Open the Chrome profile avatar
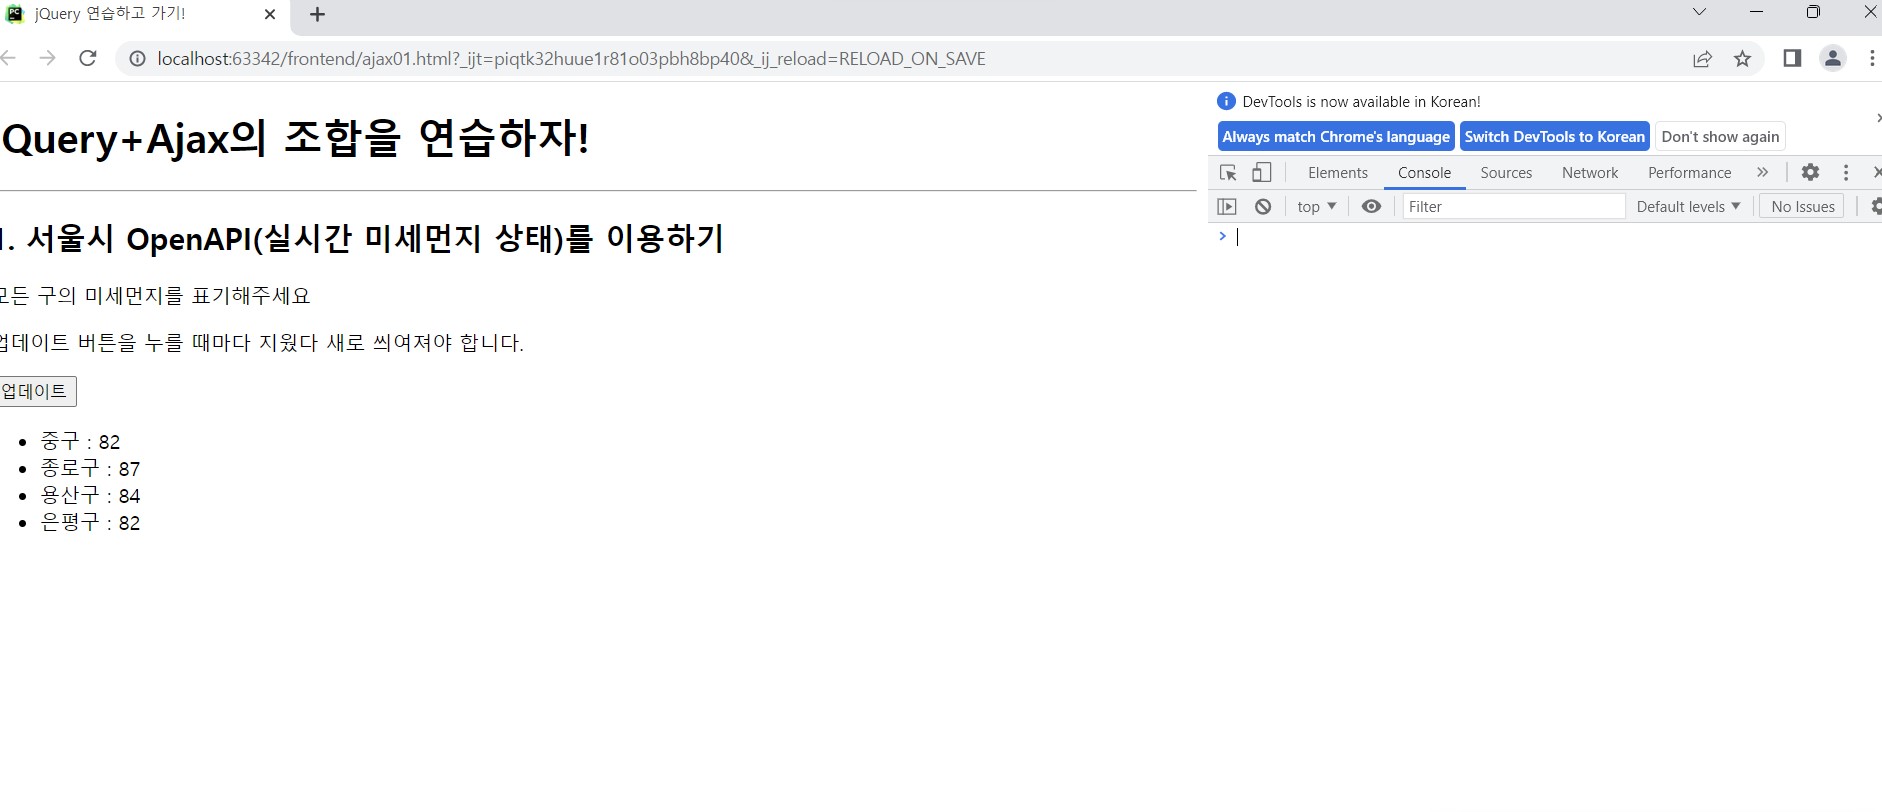The width and height of the screenshot is (1882, 812). 1832,58
